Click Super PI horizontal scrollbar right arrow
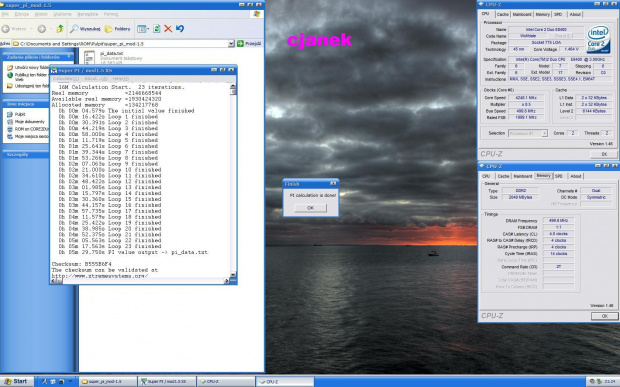Viewport: 620px width, 387px height. pyautogui.click(x=227, y=281)
